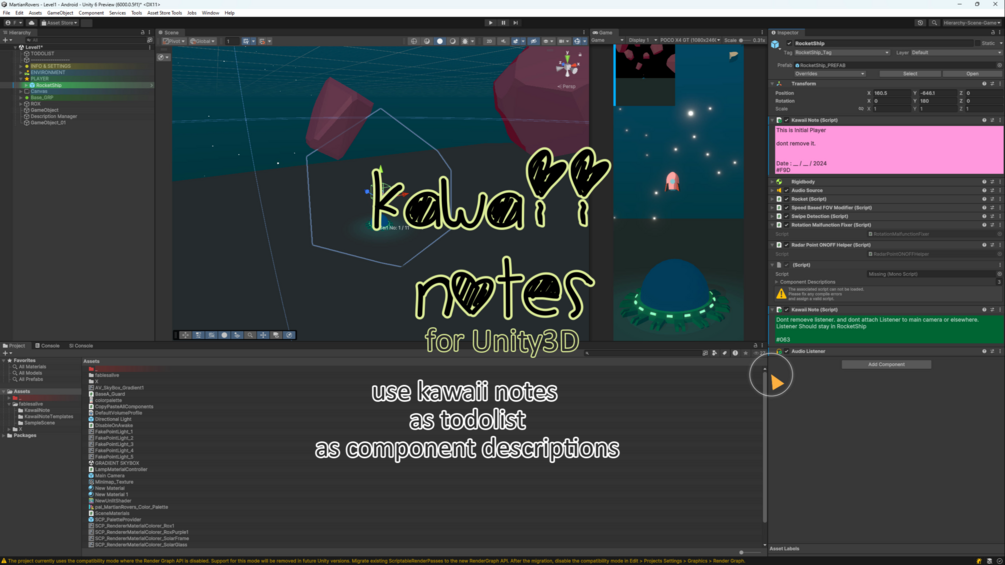Select the last tool in scene overlay toolbar
Screen dimensions: 1005x565
click(289, 335)
